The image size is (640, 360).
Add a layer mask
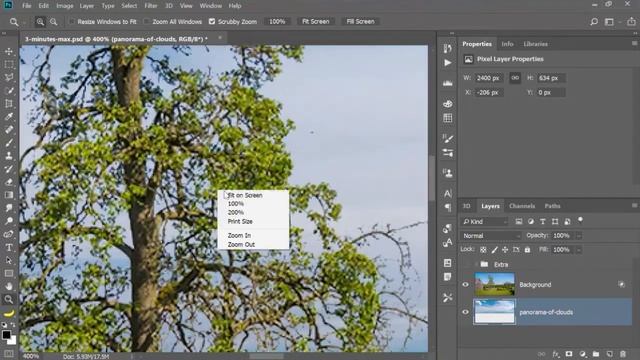tap(569, 354)
